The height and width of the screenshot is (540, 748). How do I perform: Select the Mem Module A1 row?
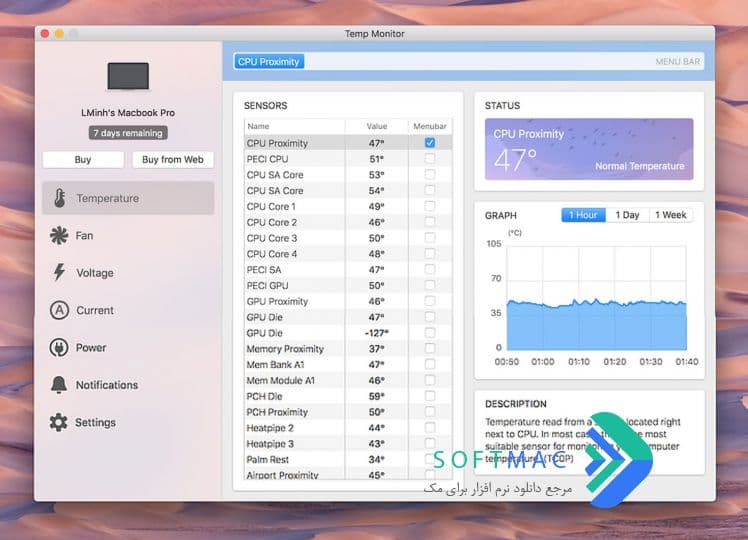348,380
